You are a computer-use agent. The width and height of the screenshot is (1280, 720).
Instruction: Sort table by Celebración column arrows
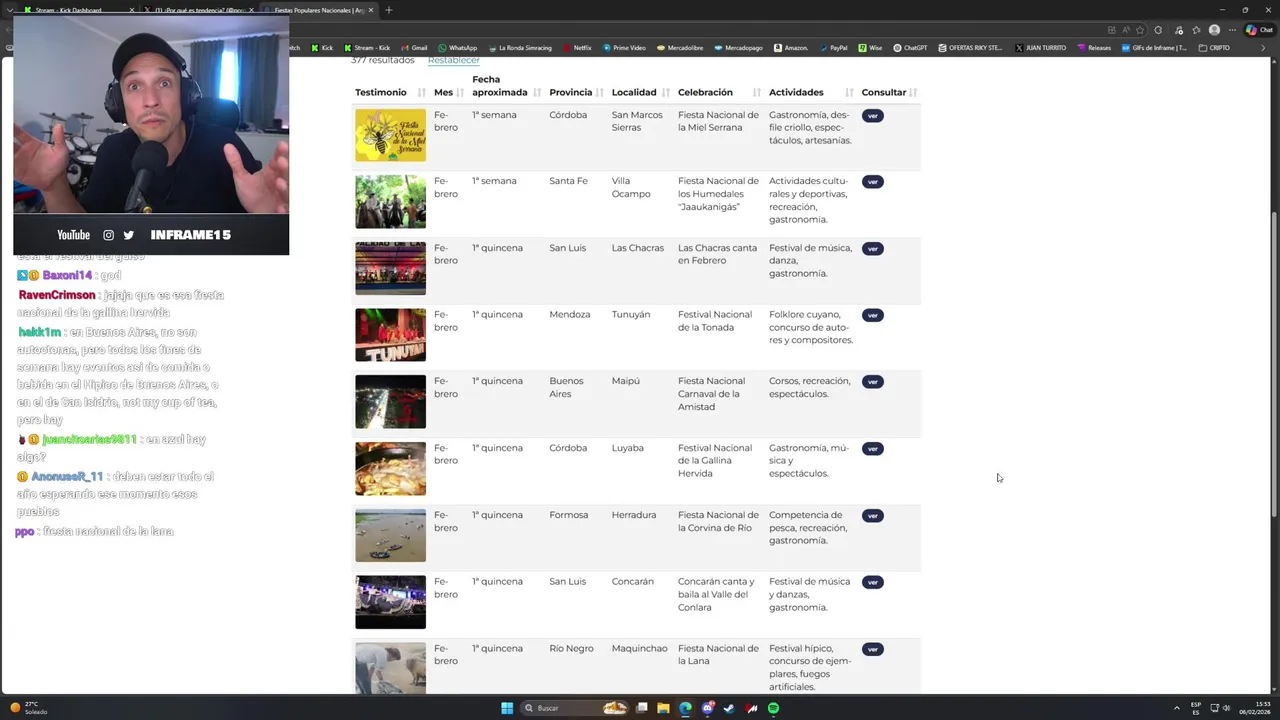757,93
